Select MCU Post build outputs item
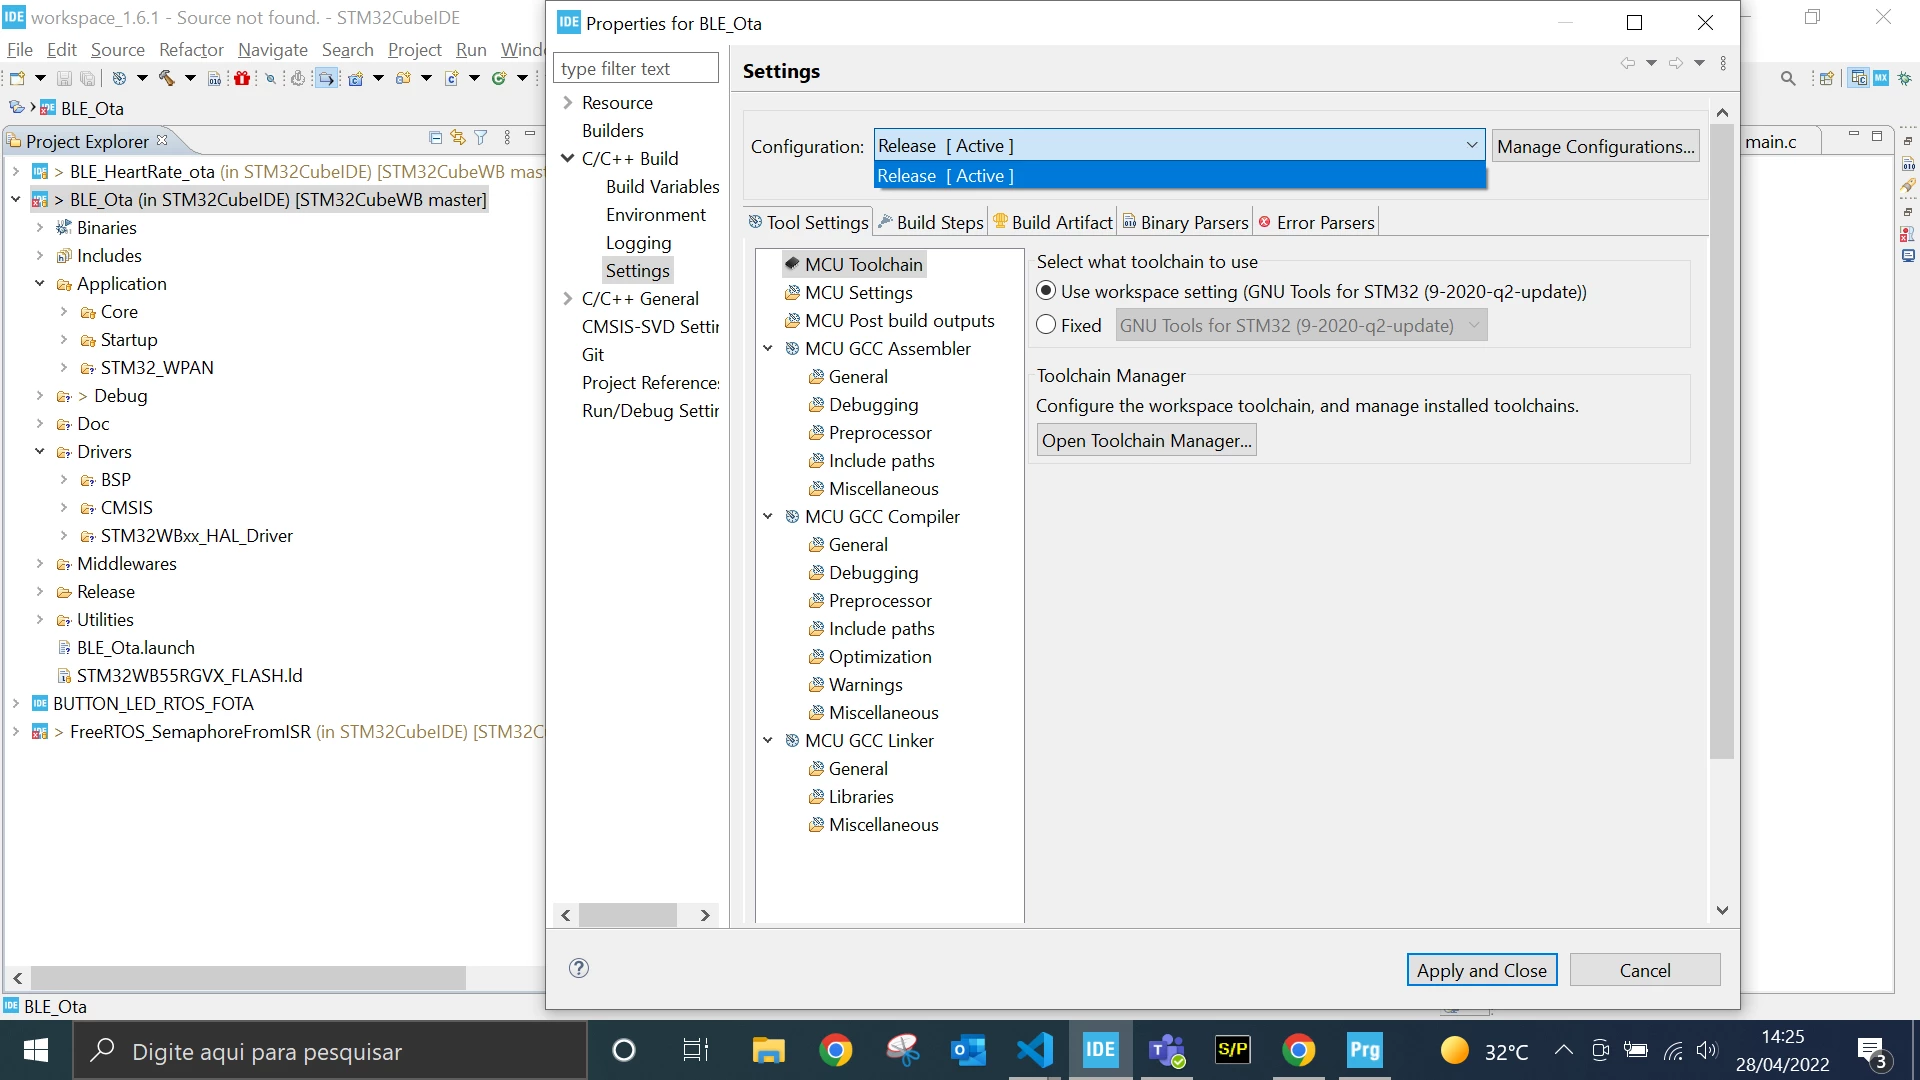This screenshot has width=1920, height=1080. click(899, 321)
